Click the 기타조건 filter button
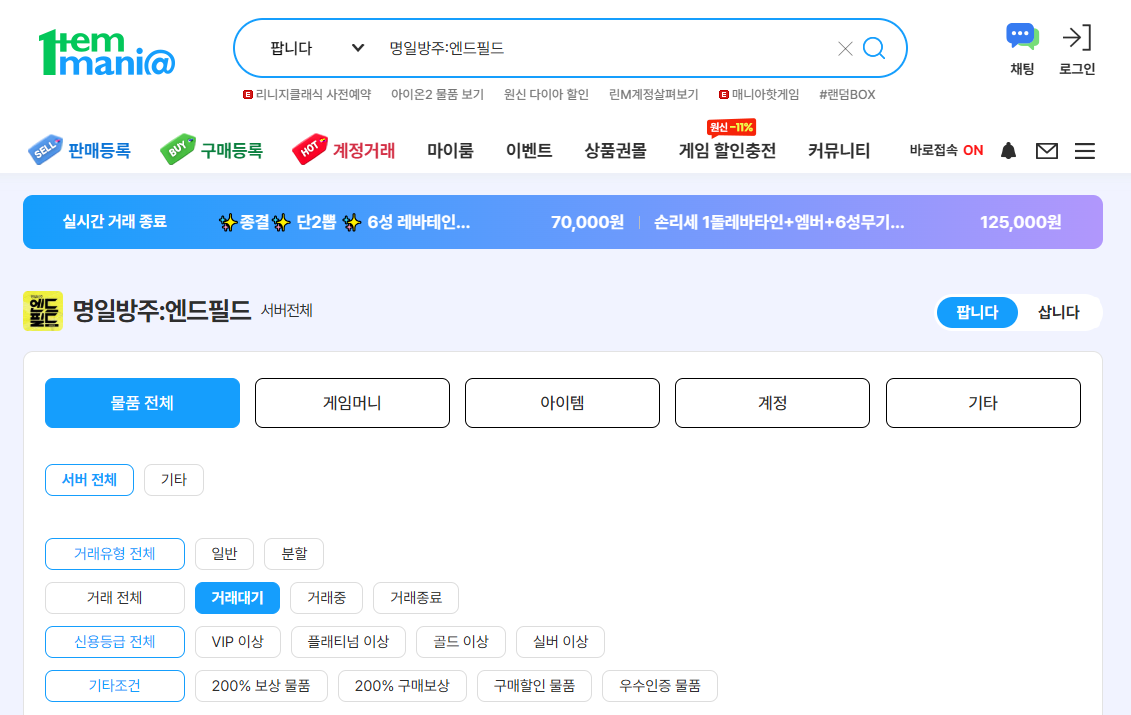 pos(115,685)
